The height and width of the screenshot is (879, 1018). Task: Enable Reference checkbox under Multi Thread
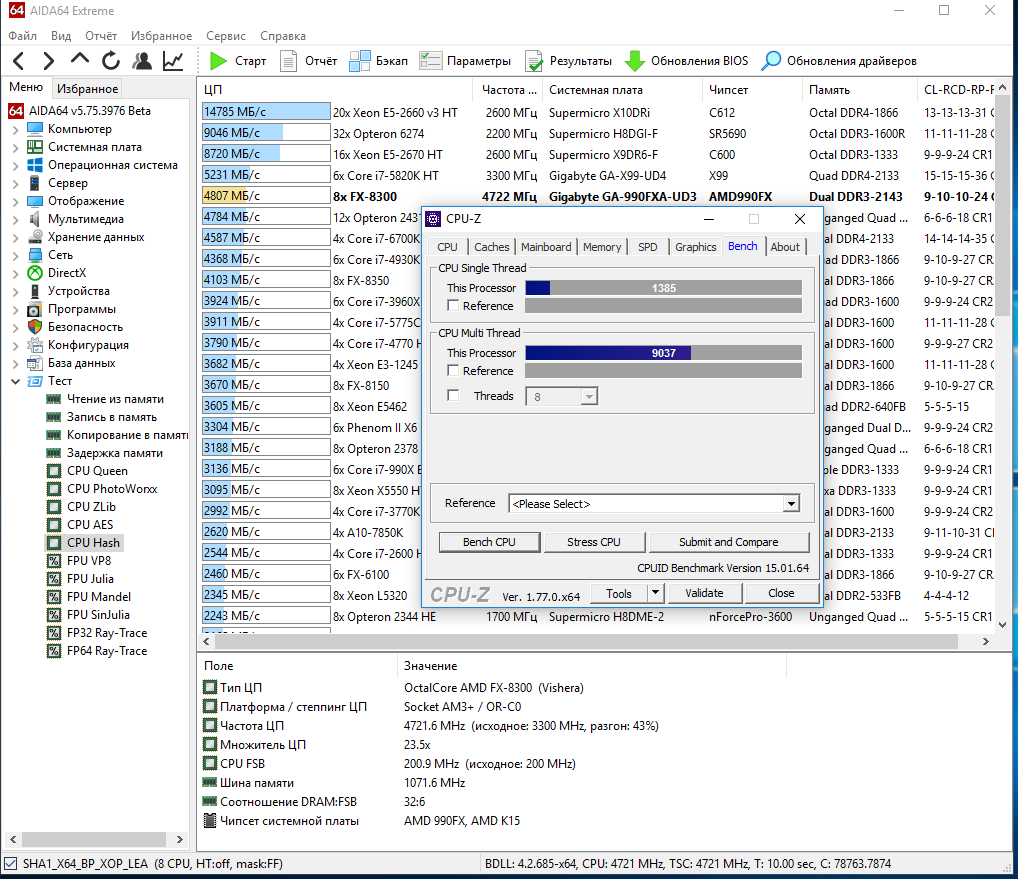pos(454,371)
